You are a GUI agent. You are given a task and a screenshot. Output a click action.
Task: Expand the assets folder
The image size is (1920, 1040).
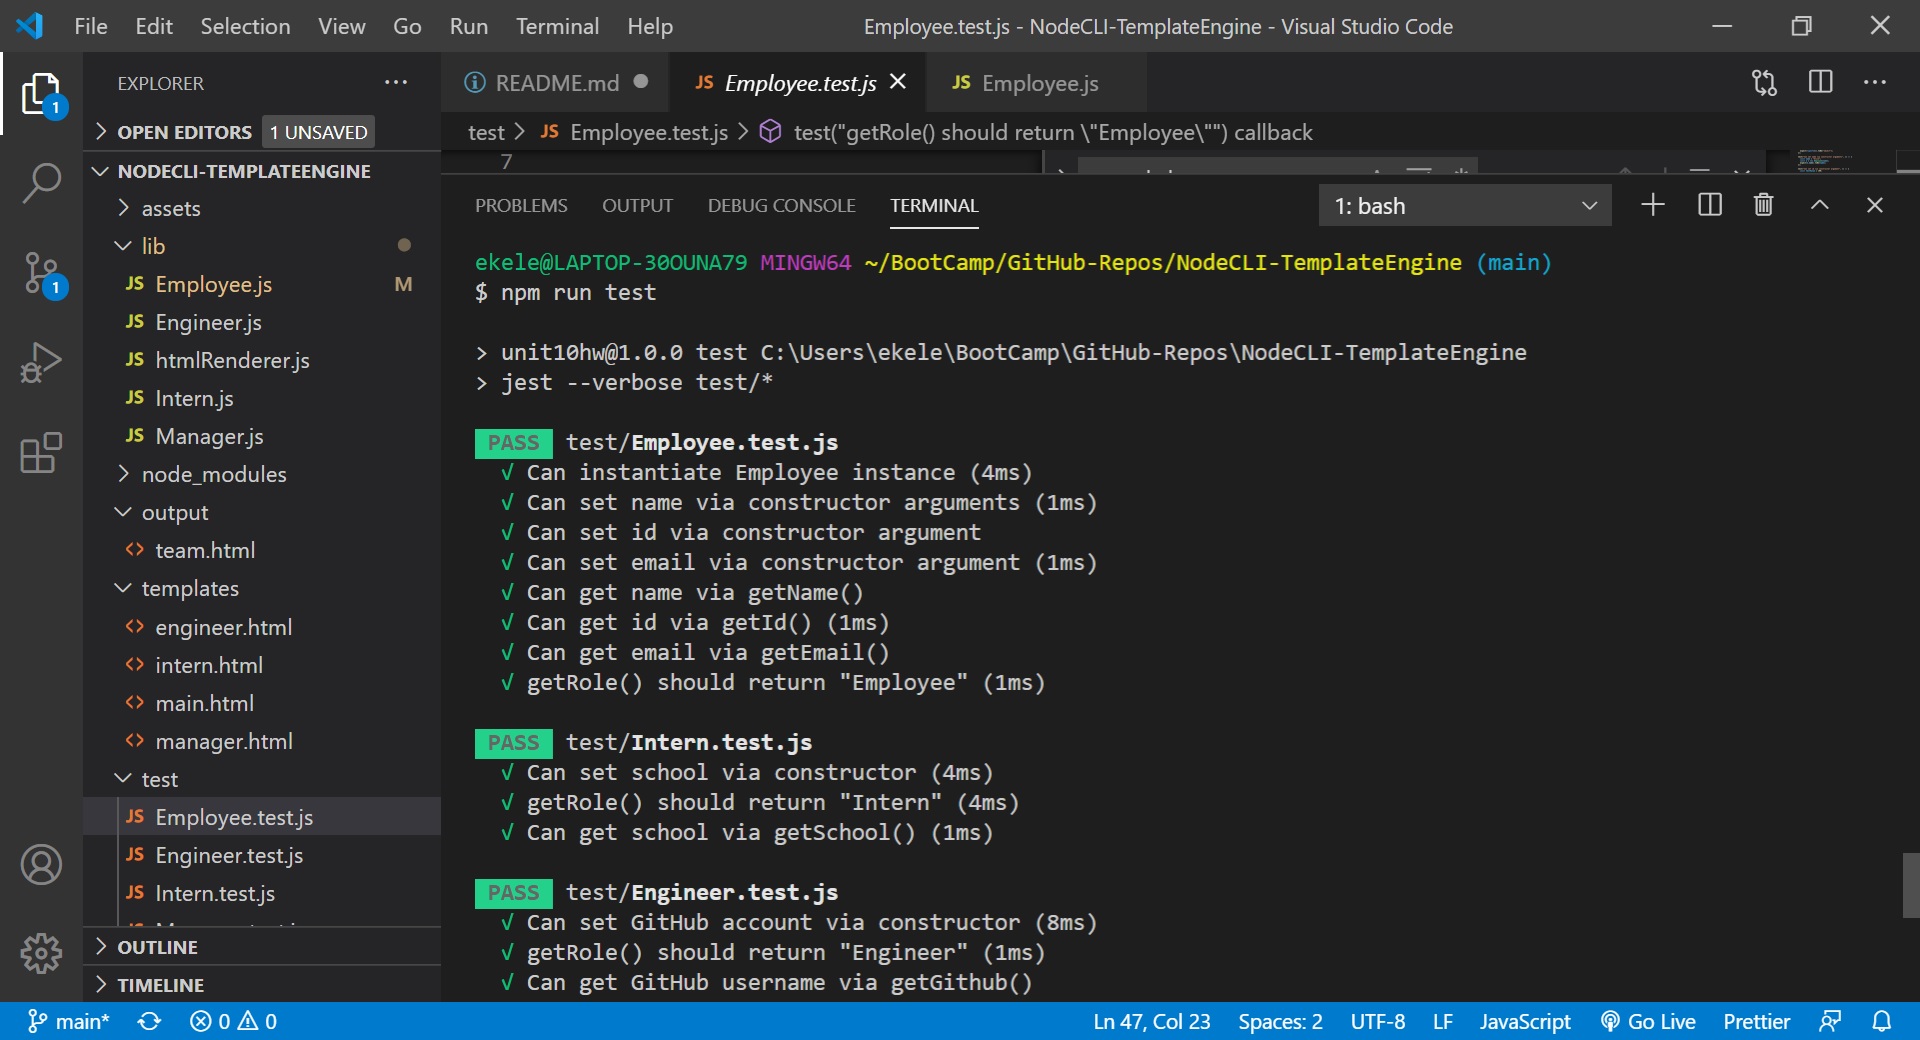(262, 208)
